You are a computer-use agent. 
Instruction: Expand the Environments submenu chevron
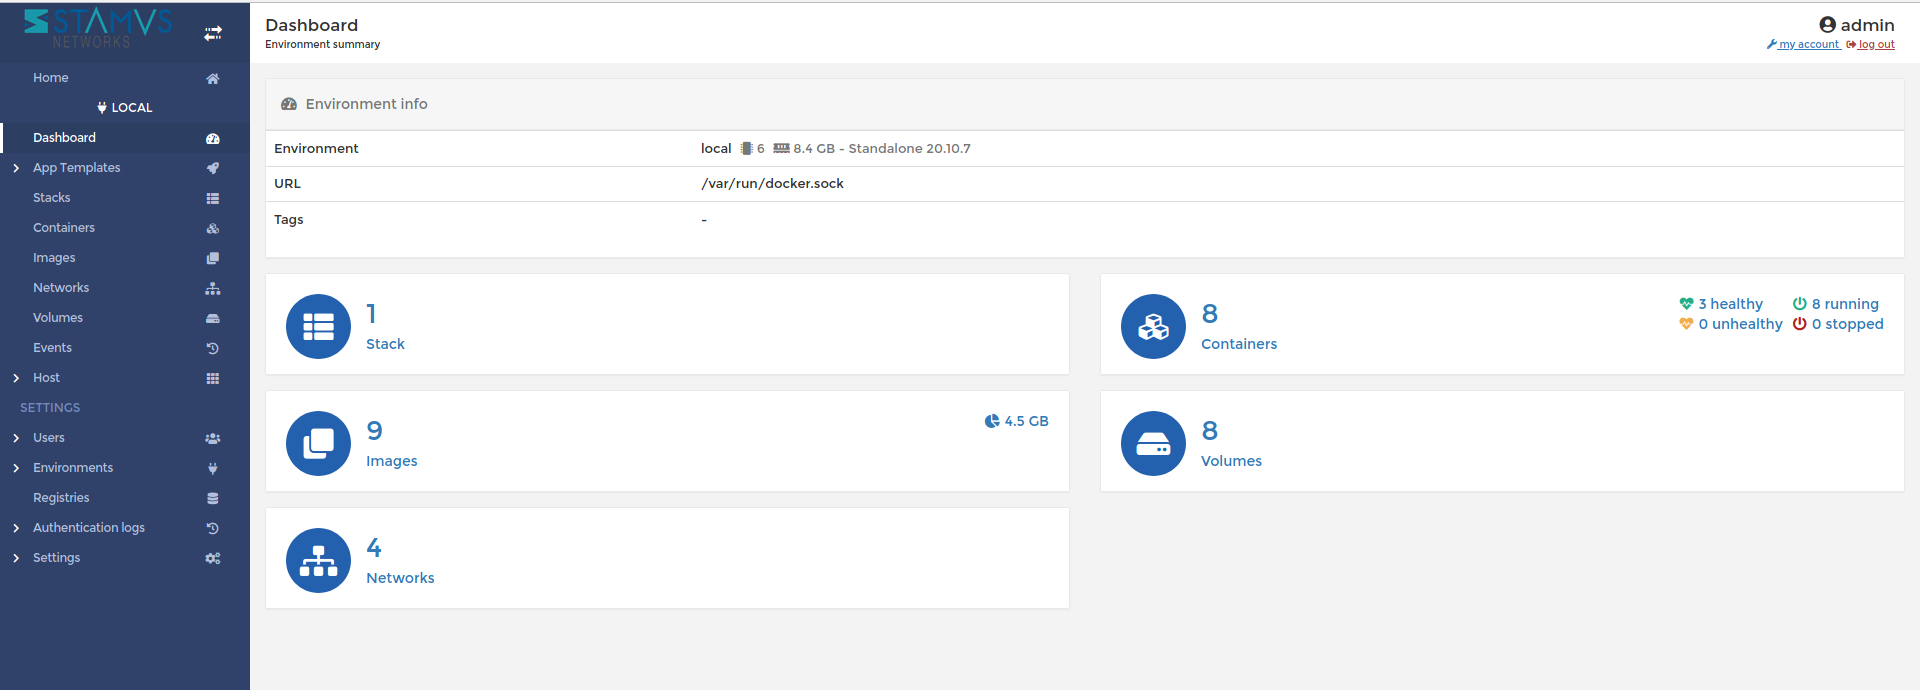16,468
